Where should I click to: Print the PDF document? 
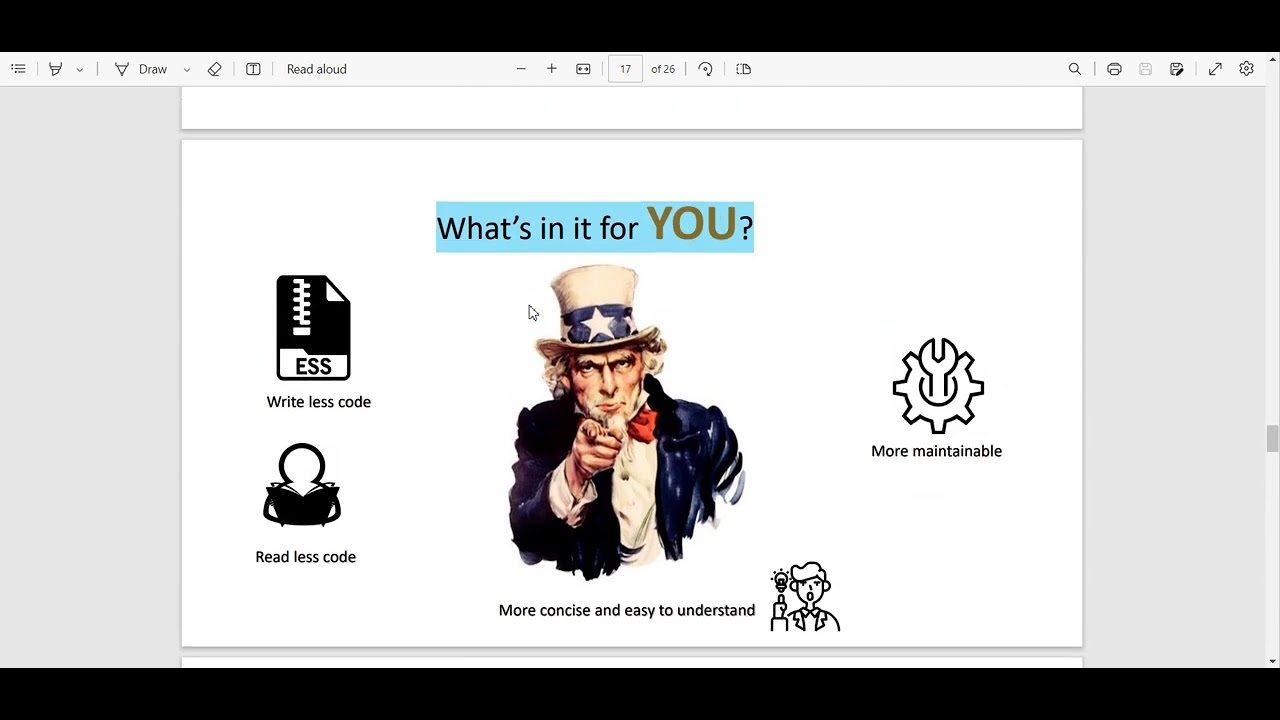1114,69
